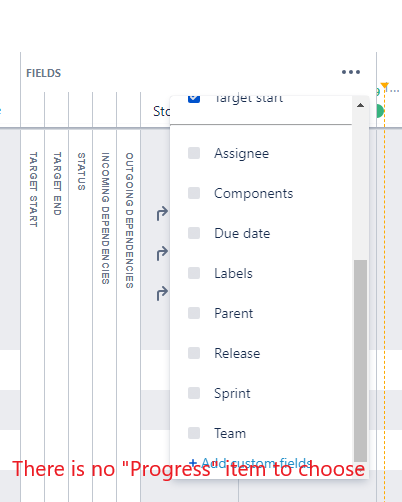Click the Incoming Dependencies column header

coord(105,218)
